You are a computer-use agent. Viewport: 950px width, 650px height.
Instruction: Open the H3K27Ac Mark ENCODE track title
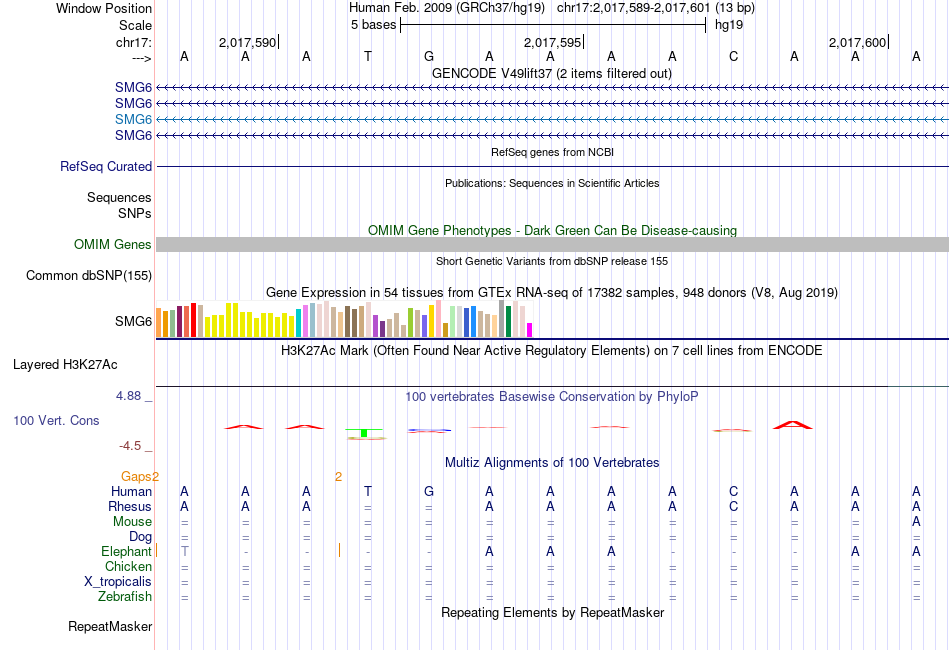click(552, 351)
